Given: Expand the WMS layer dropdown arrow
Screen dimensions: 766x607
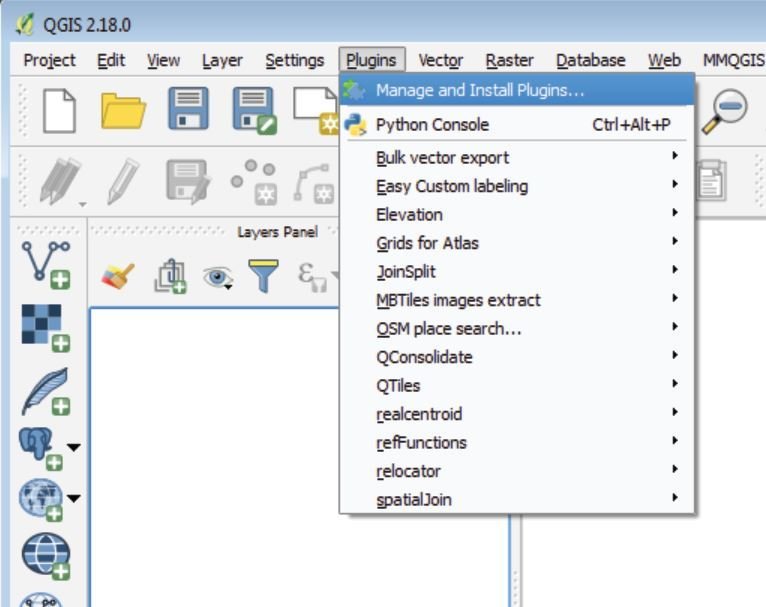Looking at the screenshot, I should tap(74, 499).
